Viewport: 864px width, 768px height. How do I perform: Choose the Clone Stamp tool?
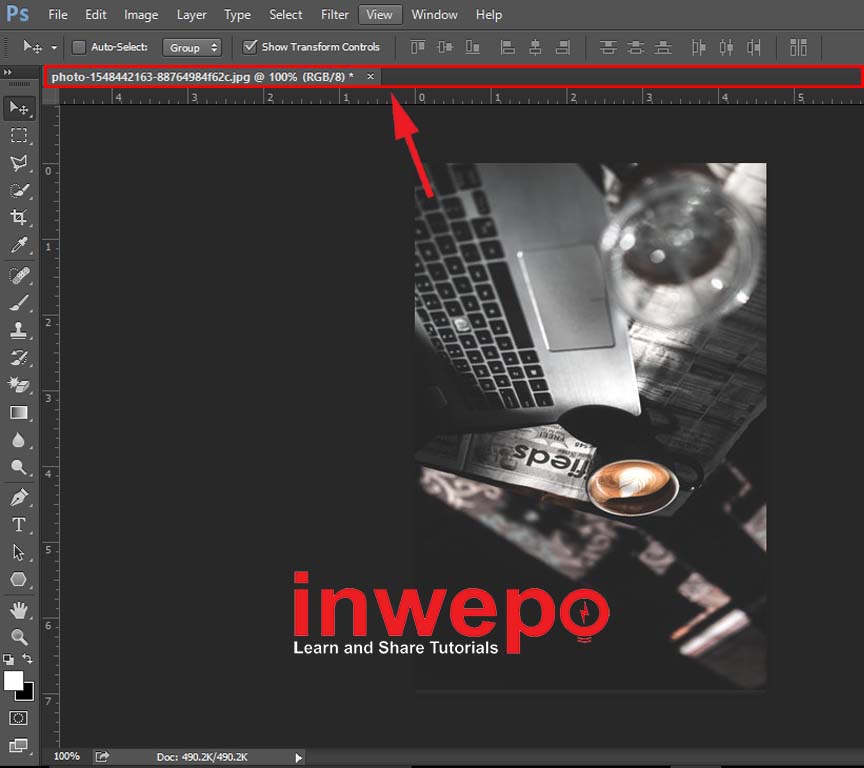click(18, 330)
